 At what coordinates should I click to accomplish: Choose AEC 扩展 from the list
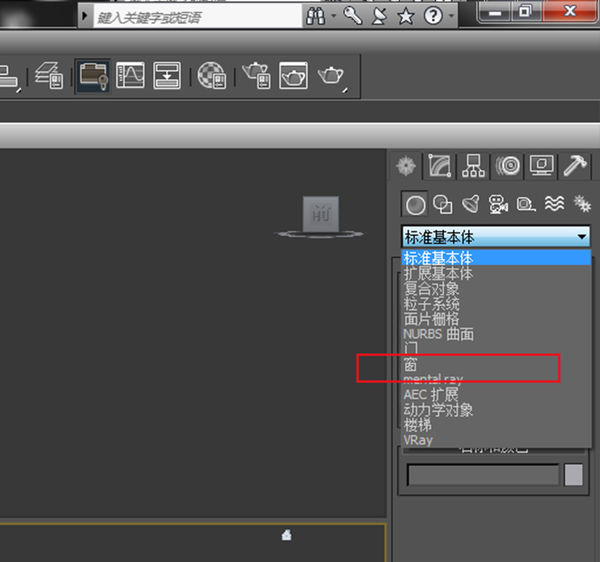pos(496,394)
